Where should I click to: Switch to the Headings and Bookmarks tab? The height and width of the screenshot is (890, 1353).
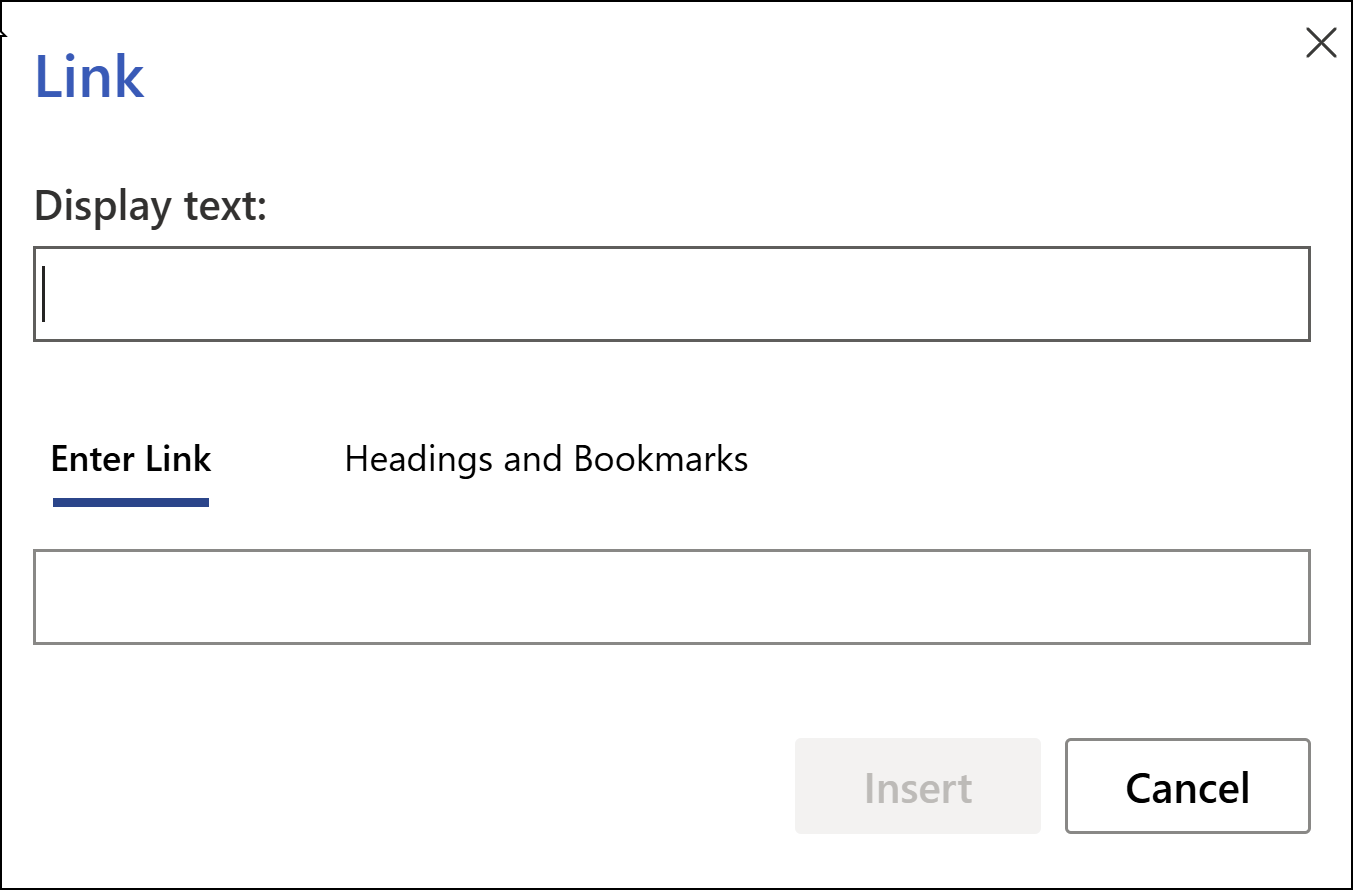546,459
